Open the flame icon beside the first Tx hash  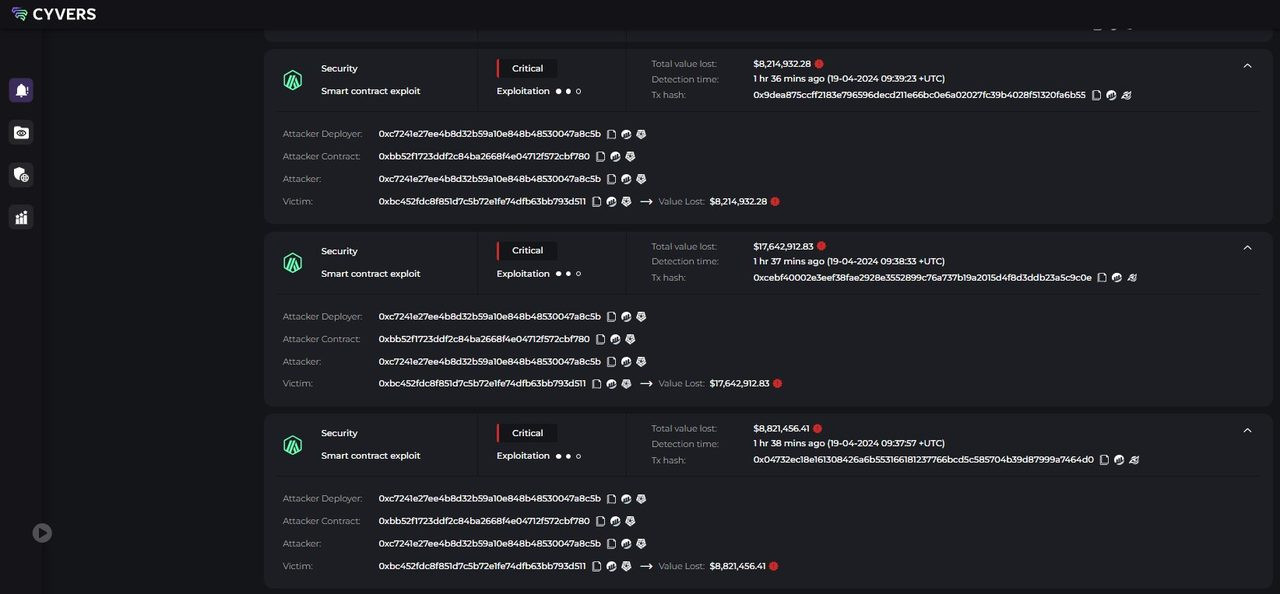(x=1127, y=95)
